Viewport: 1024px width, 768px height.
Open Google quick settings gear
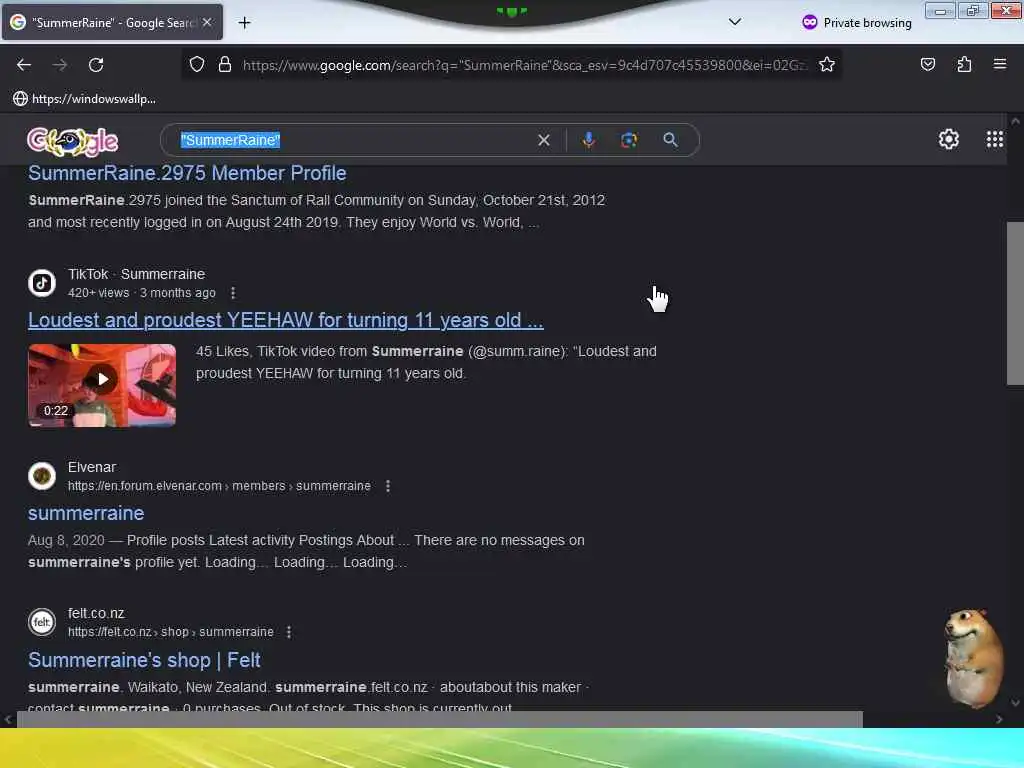point(948,139)
